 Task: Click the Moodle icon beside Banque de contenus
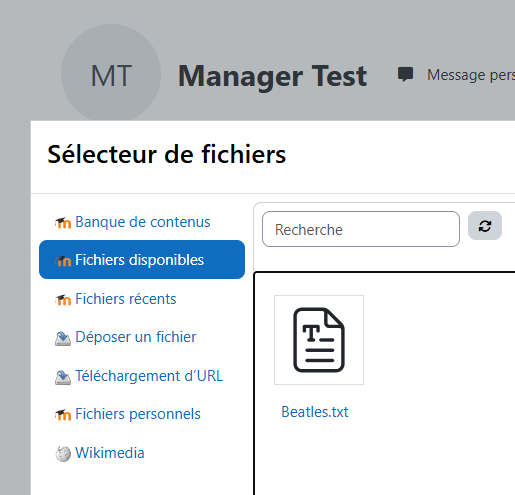point(63,223)
